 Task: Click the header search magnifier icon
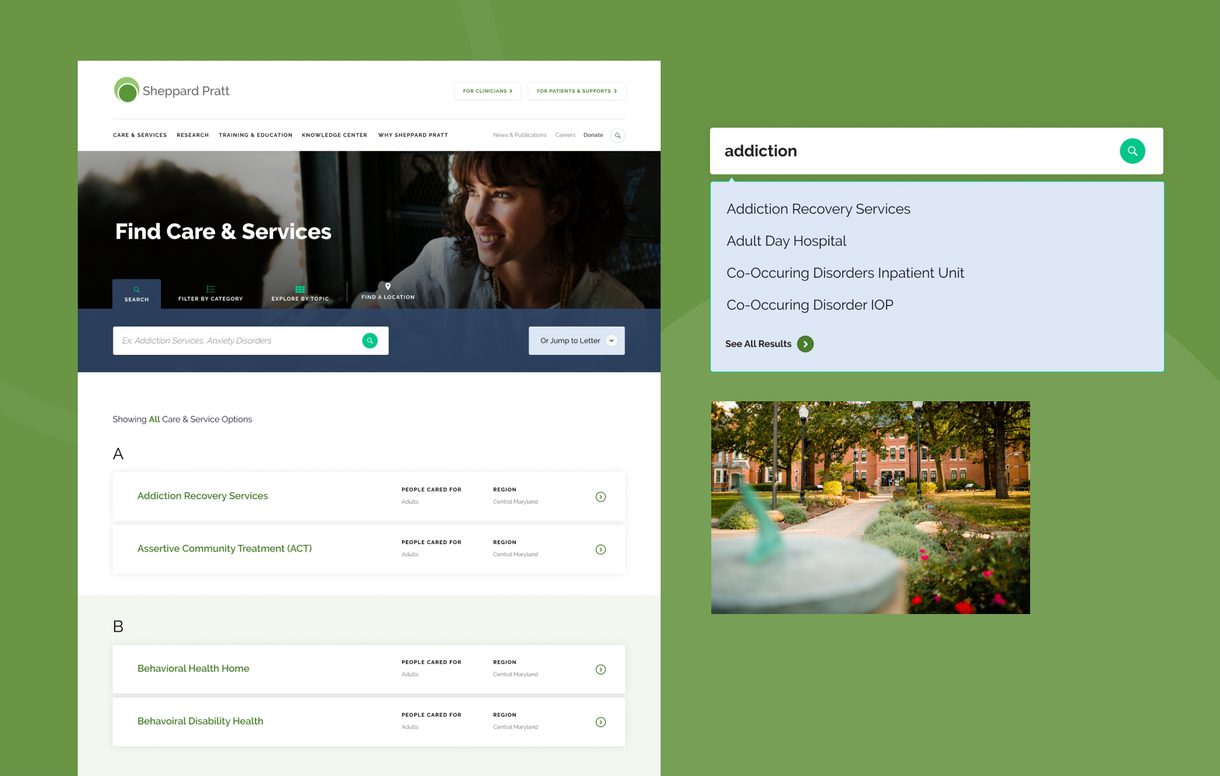(x=618, y=135)
